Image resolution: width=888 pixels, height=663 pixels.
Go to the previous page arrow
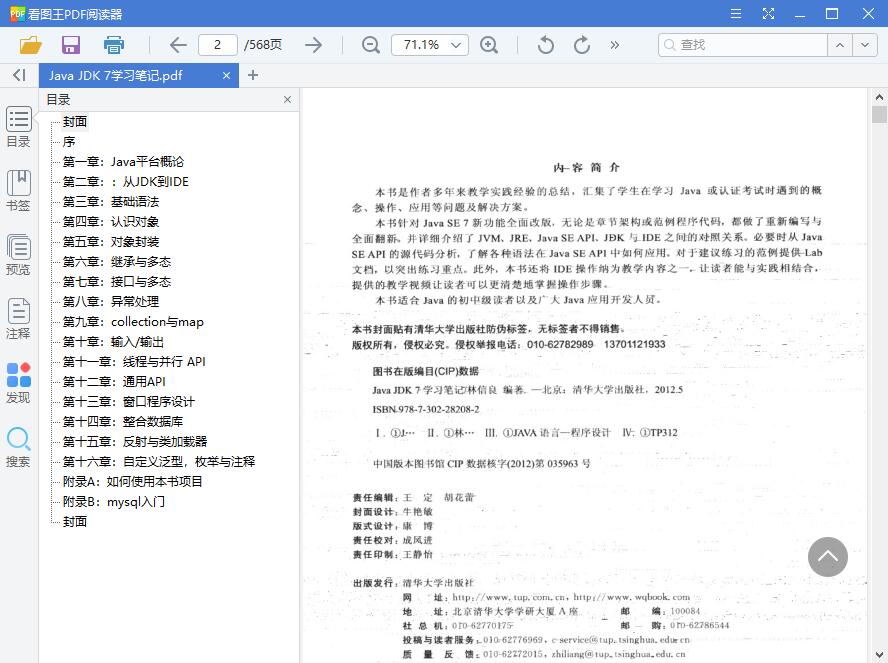(x=178, y=45)
